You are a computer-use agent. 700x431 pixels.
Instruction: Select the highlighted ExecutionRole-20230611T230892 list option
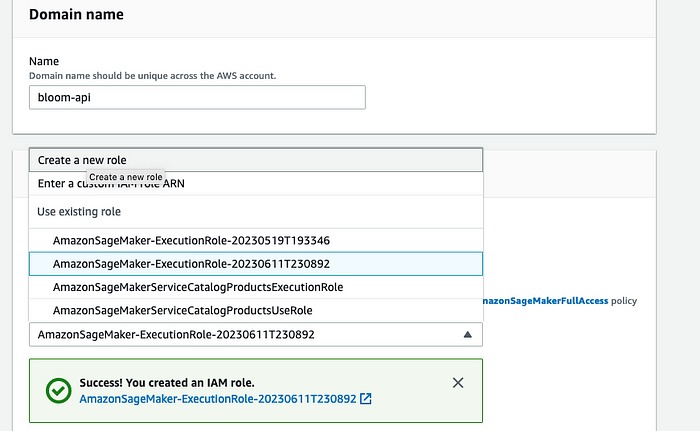[x=191, y=264]
